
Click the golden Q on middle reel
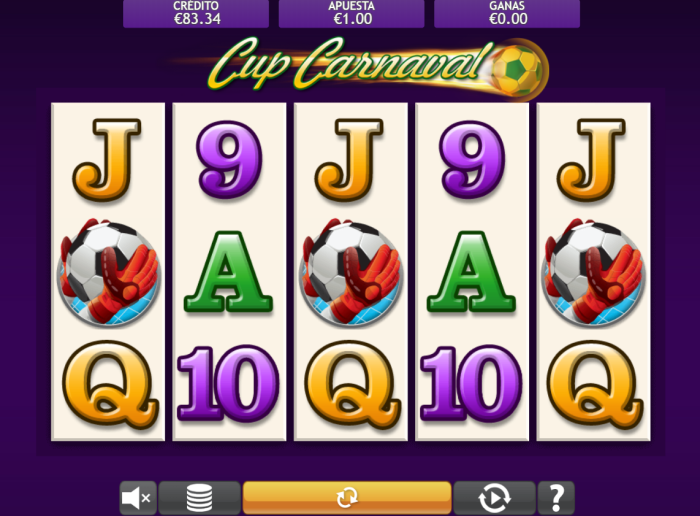(353, 385)
